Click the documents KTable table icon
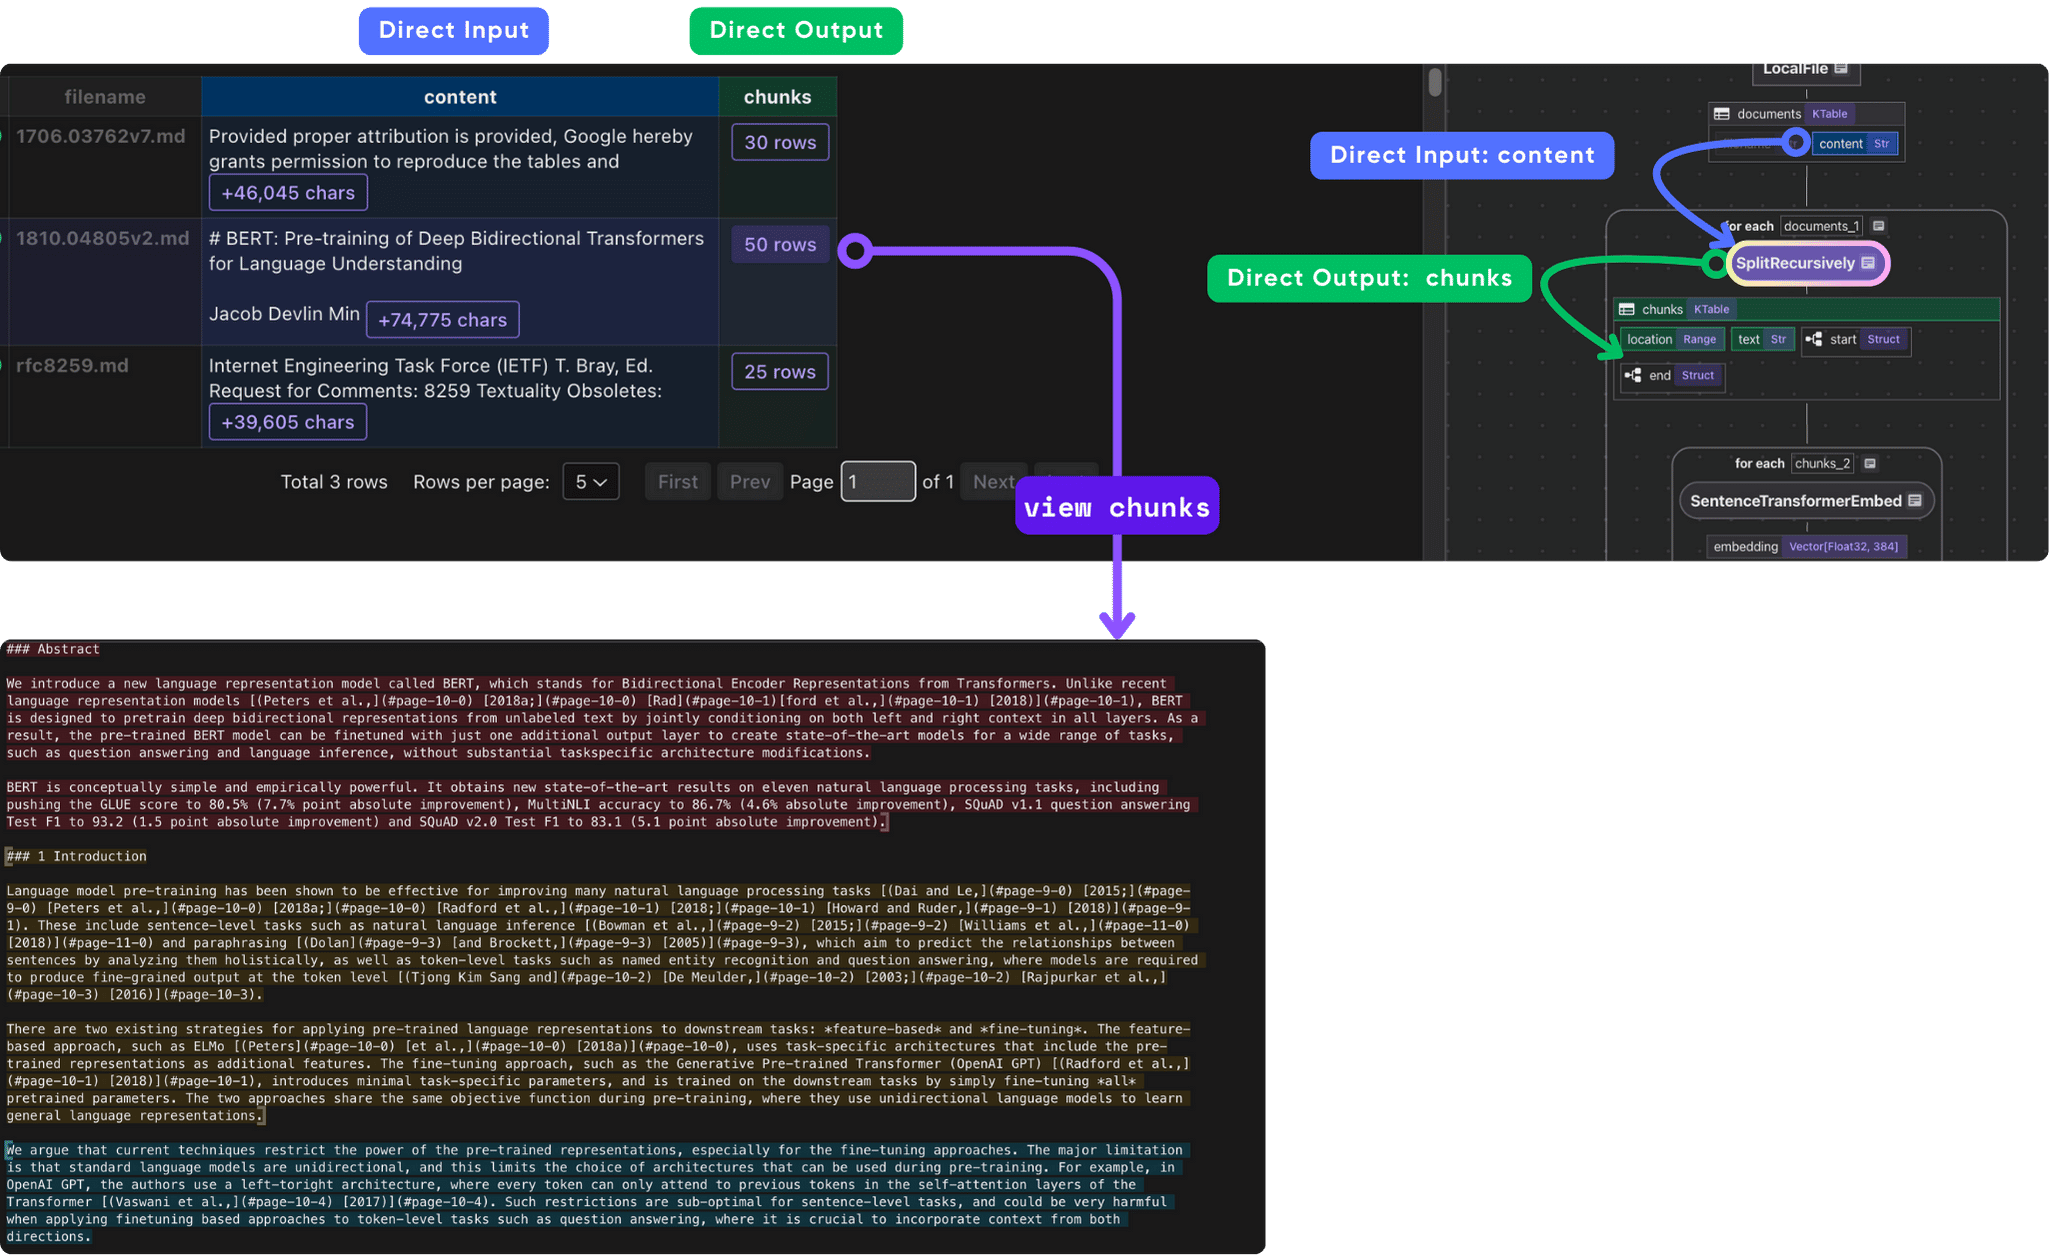The width and height of the screenshot is (2049, 1255). (x=1722, y=114)
